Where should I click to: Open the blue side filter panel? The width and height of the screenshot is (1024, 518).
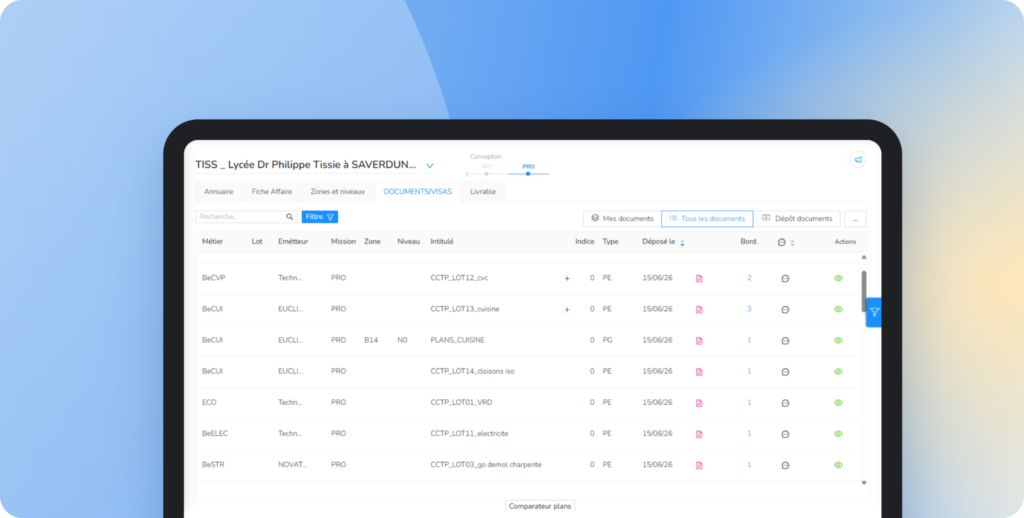(x=874, y=312)
